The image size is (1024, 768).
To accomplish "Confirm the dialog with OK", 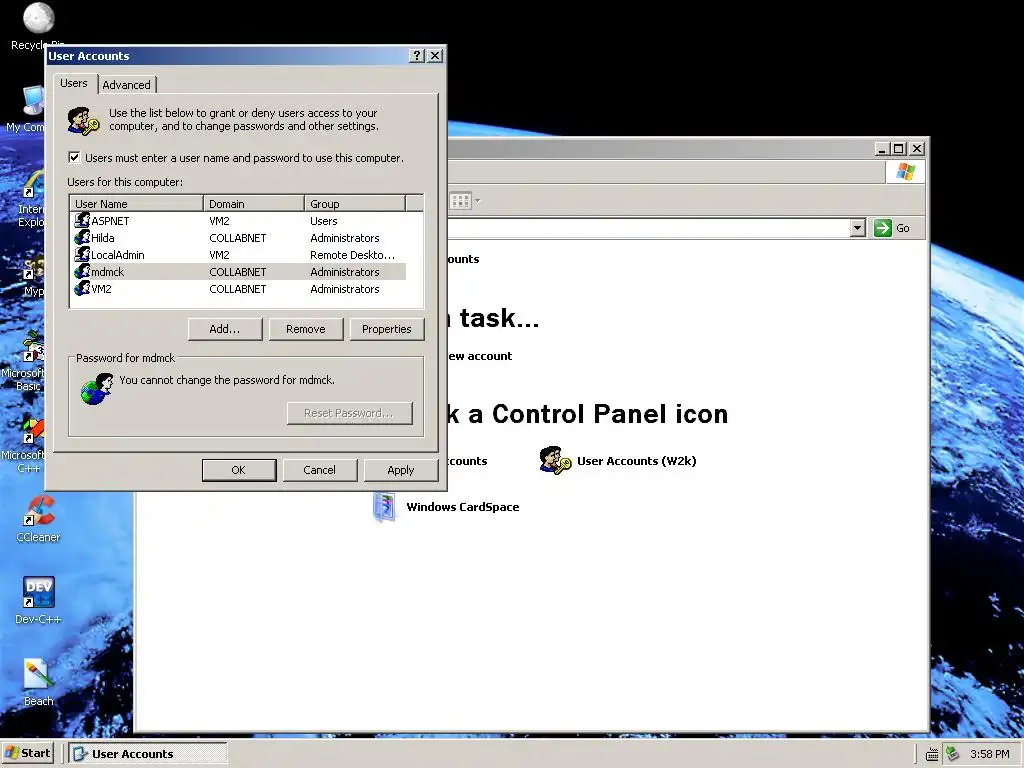I will 238,470.
